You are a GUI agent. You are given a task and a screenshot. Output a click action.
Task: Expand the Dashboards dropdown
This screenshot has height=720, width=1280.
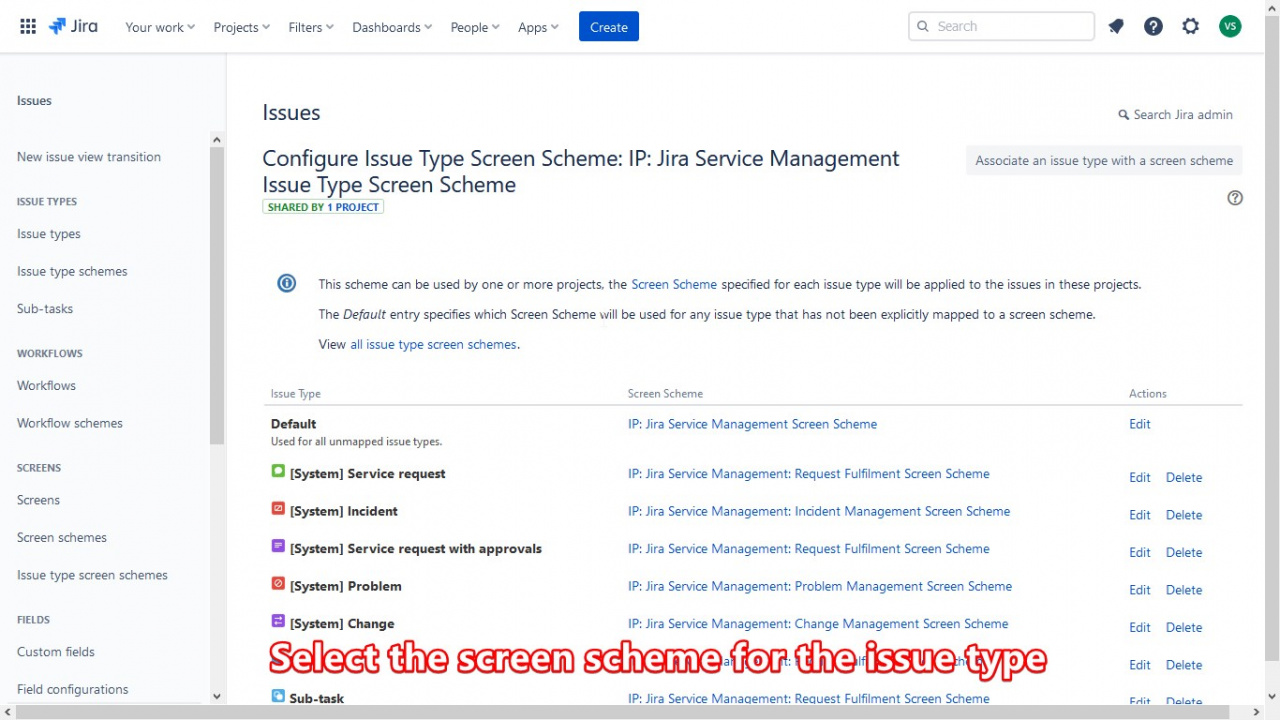click(x=392, y=27)
